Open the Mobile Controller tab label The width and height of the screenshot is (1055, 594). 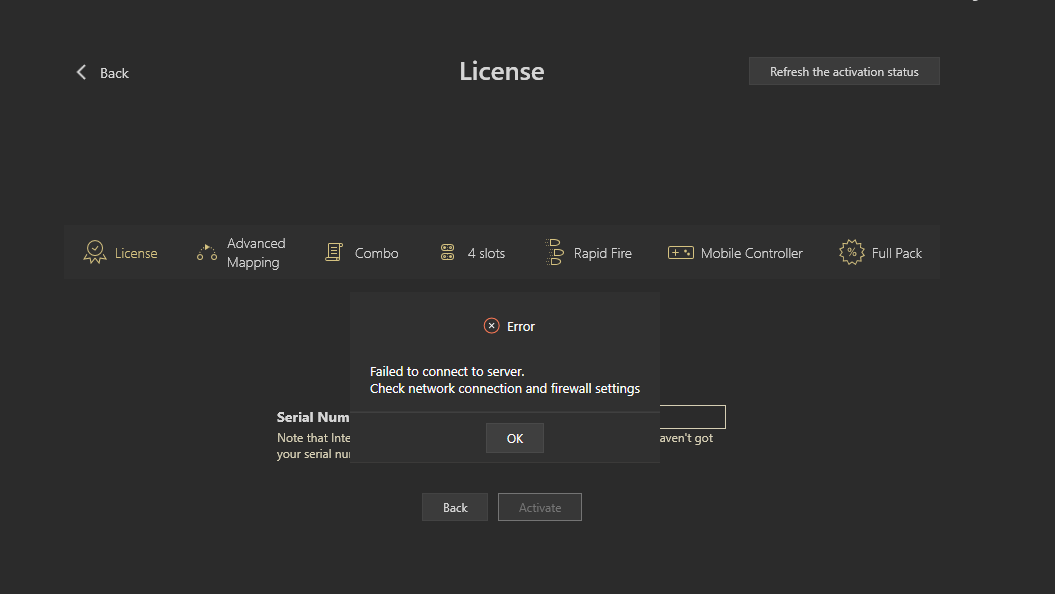pyautogui.click(x=752, y=253)
